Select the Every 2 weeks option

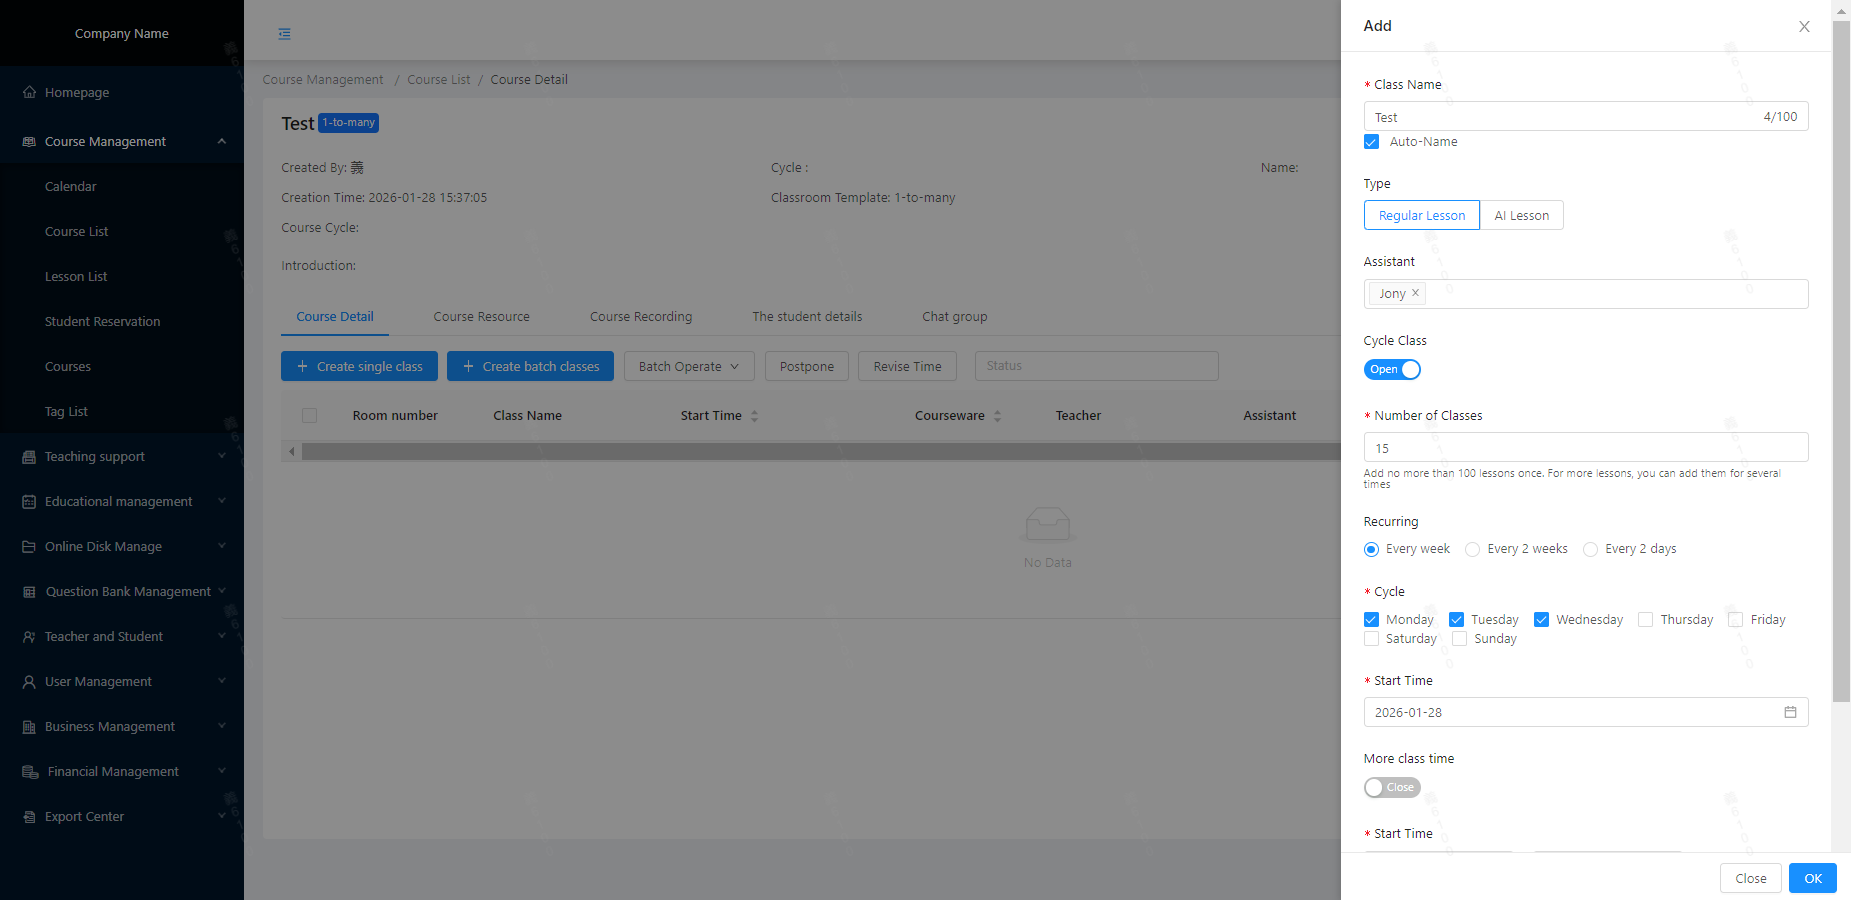coord(1472,549)
